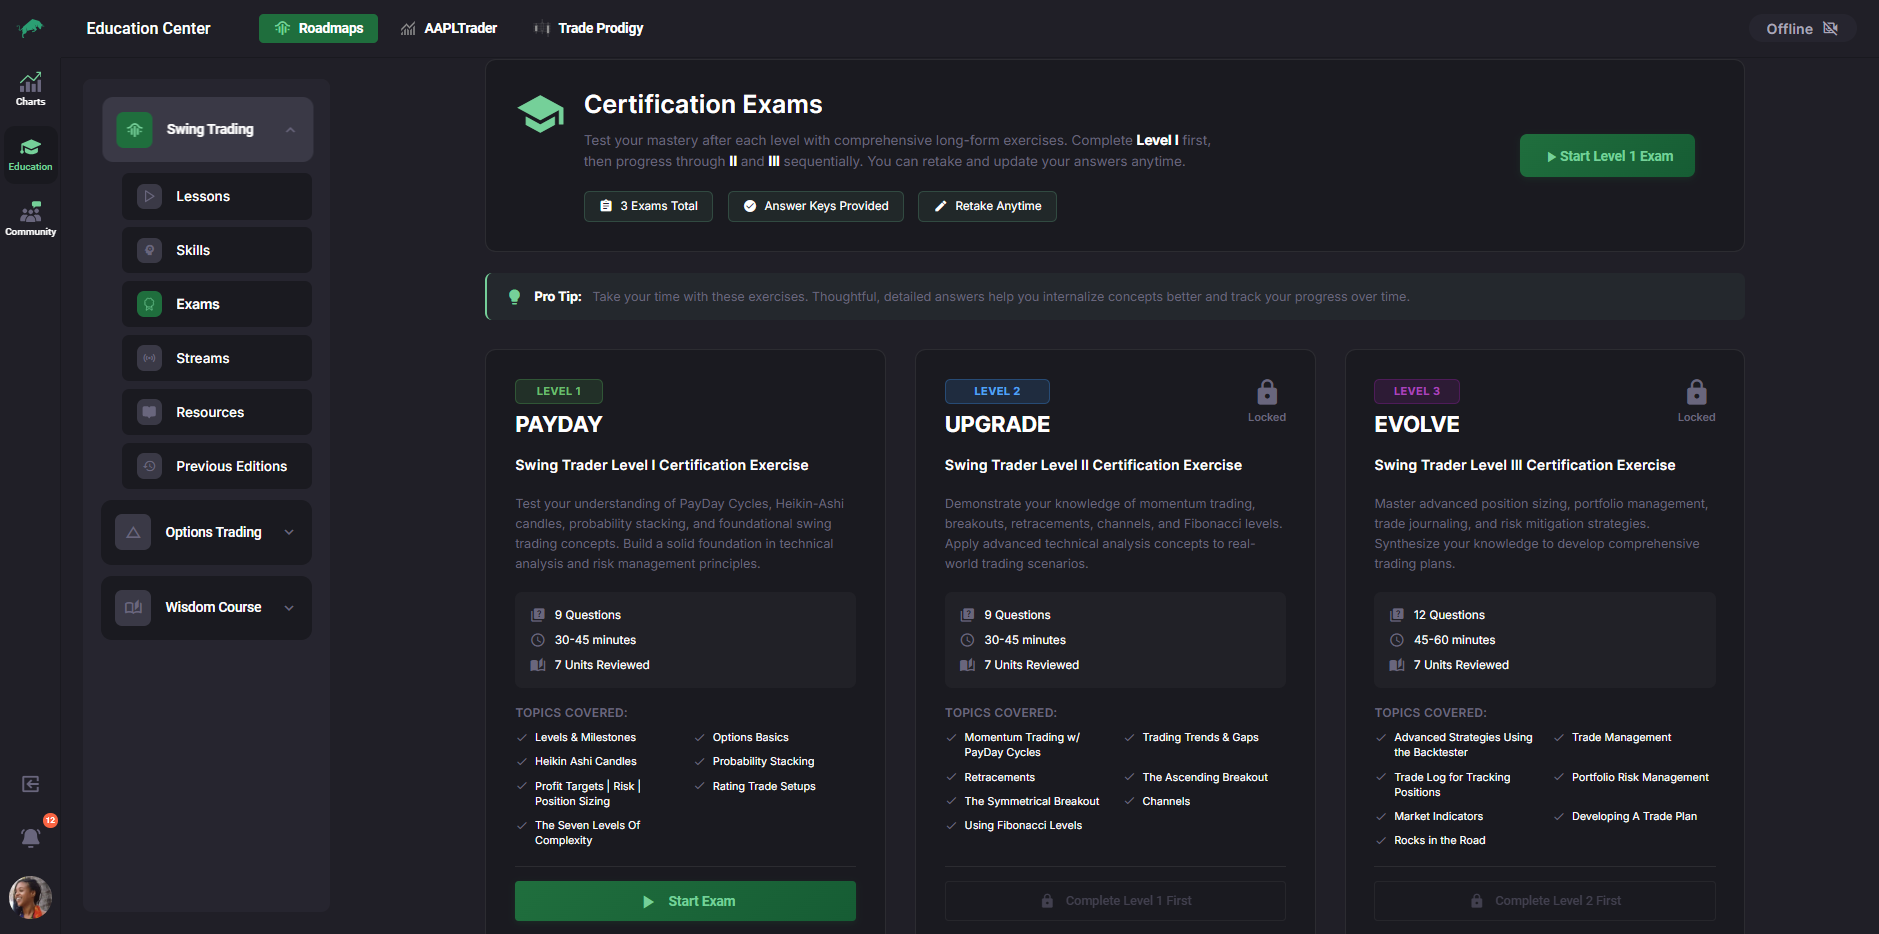
Task: Click the Start Level 1 Exam button
Action: (x=1606, y=156)
